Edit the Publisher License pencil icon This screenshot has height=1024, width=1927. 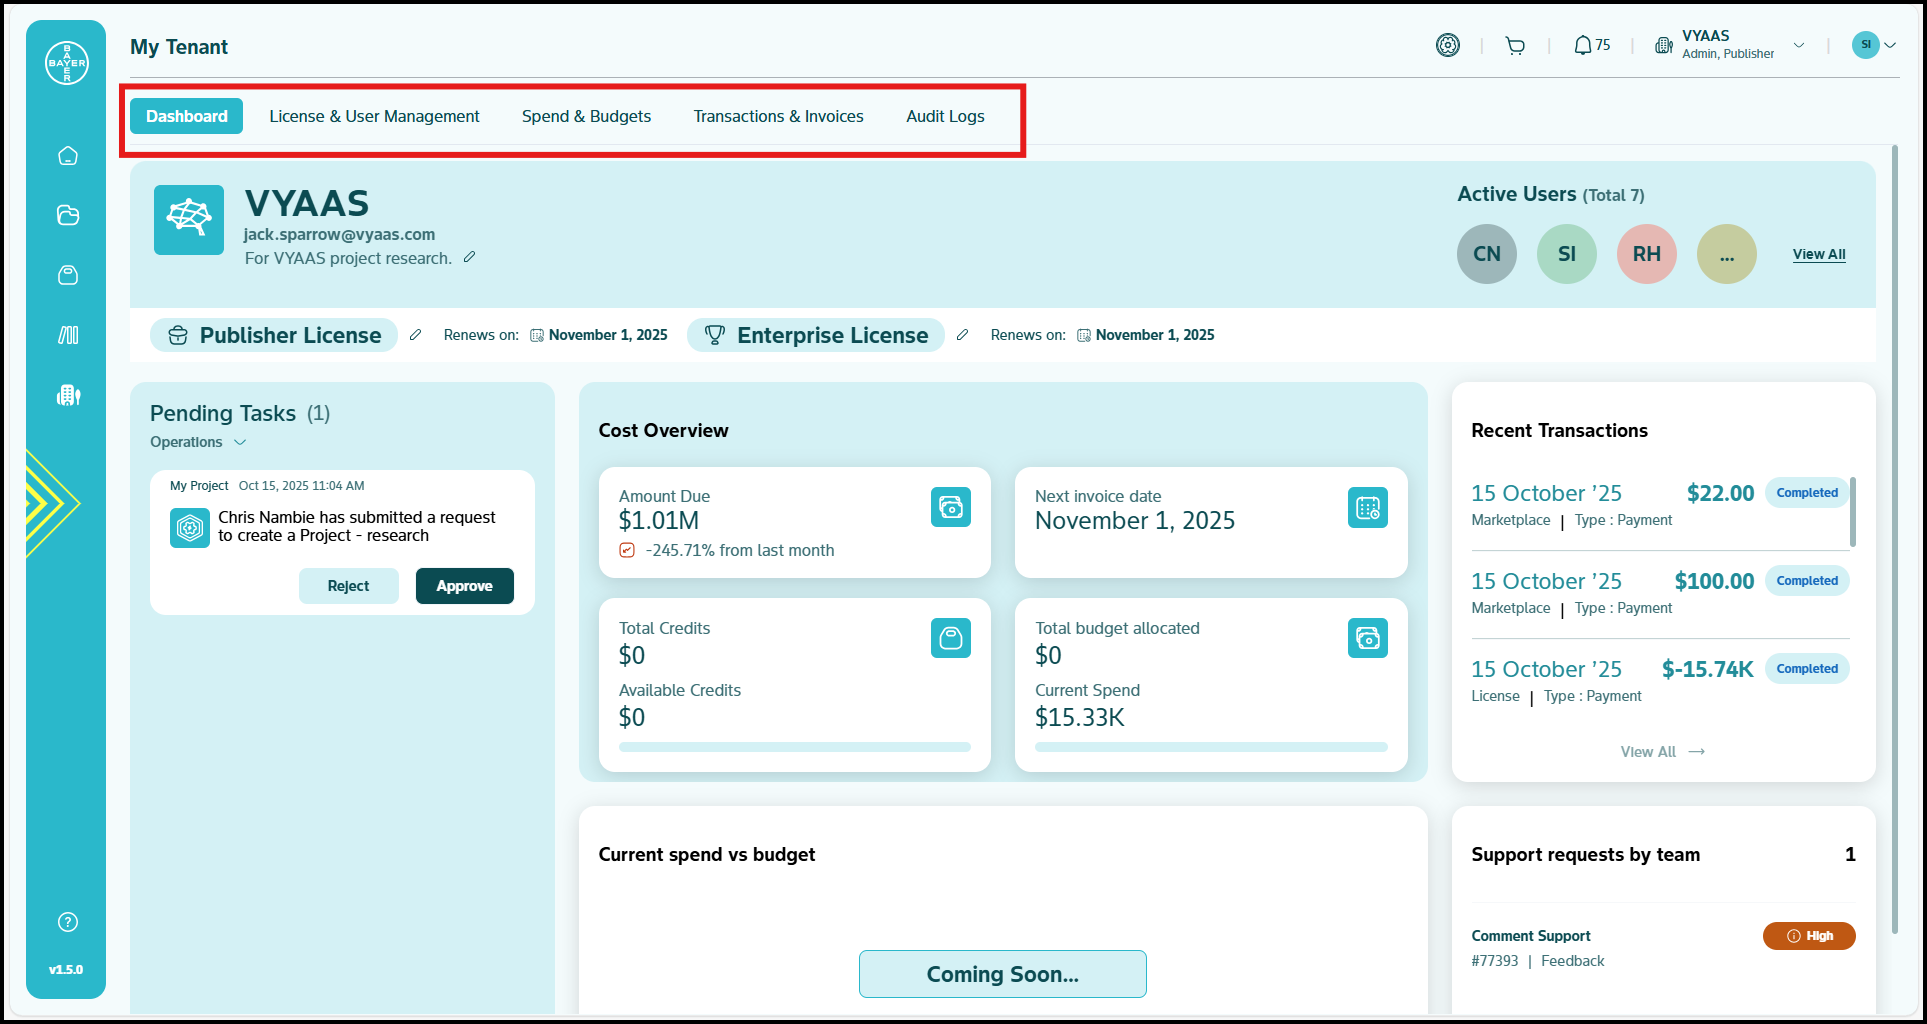pyautogui.click(x=416, y=335)
